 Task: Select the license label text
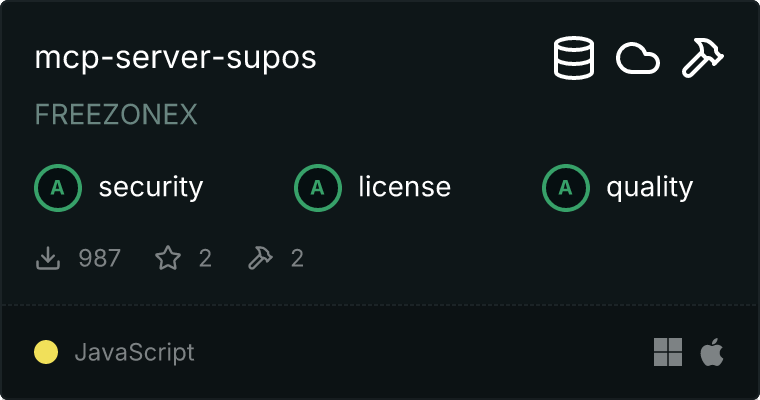pos(404,187)
